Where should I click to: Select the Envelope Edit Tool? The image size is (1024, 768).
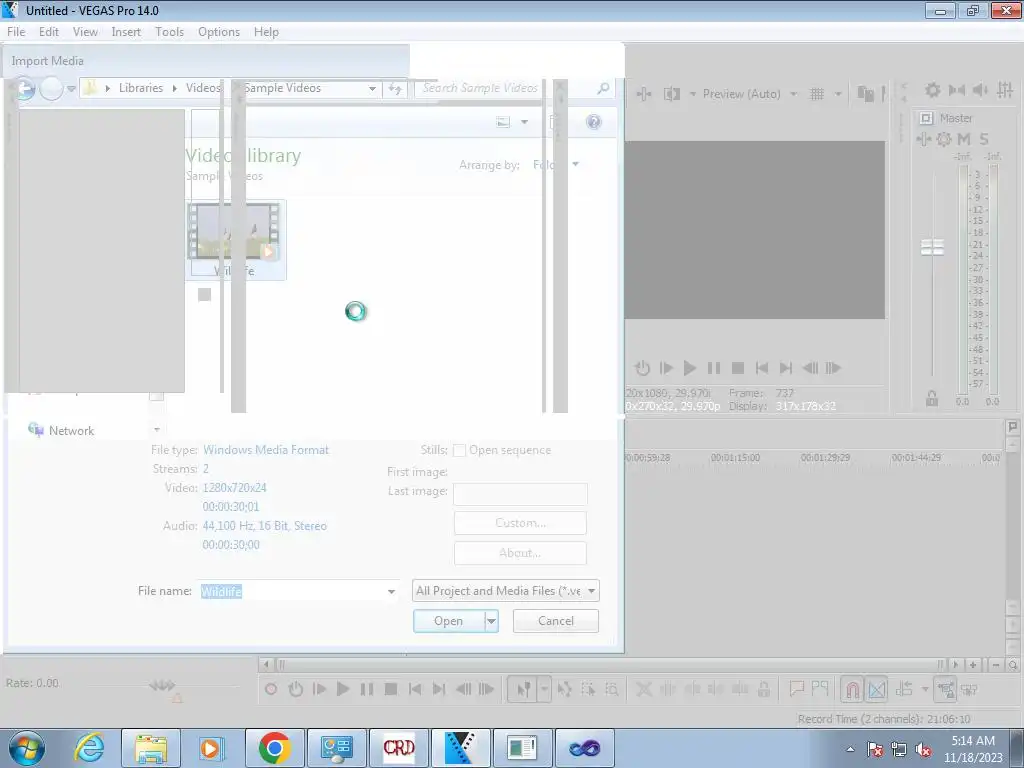pyautogui.click(x=564, y=689)
